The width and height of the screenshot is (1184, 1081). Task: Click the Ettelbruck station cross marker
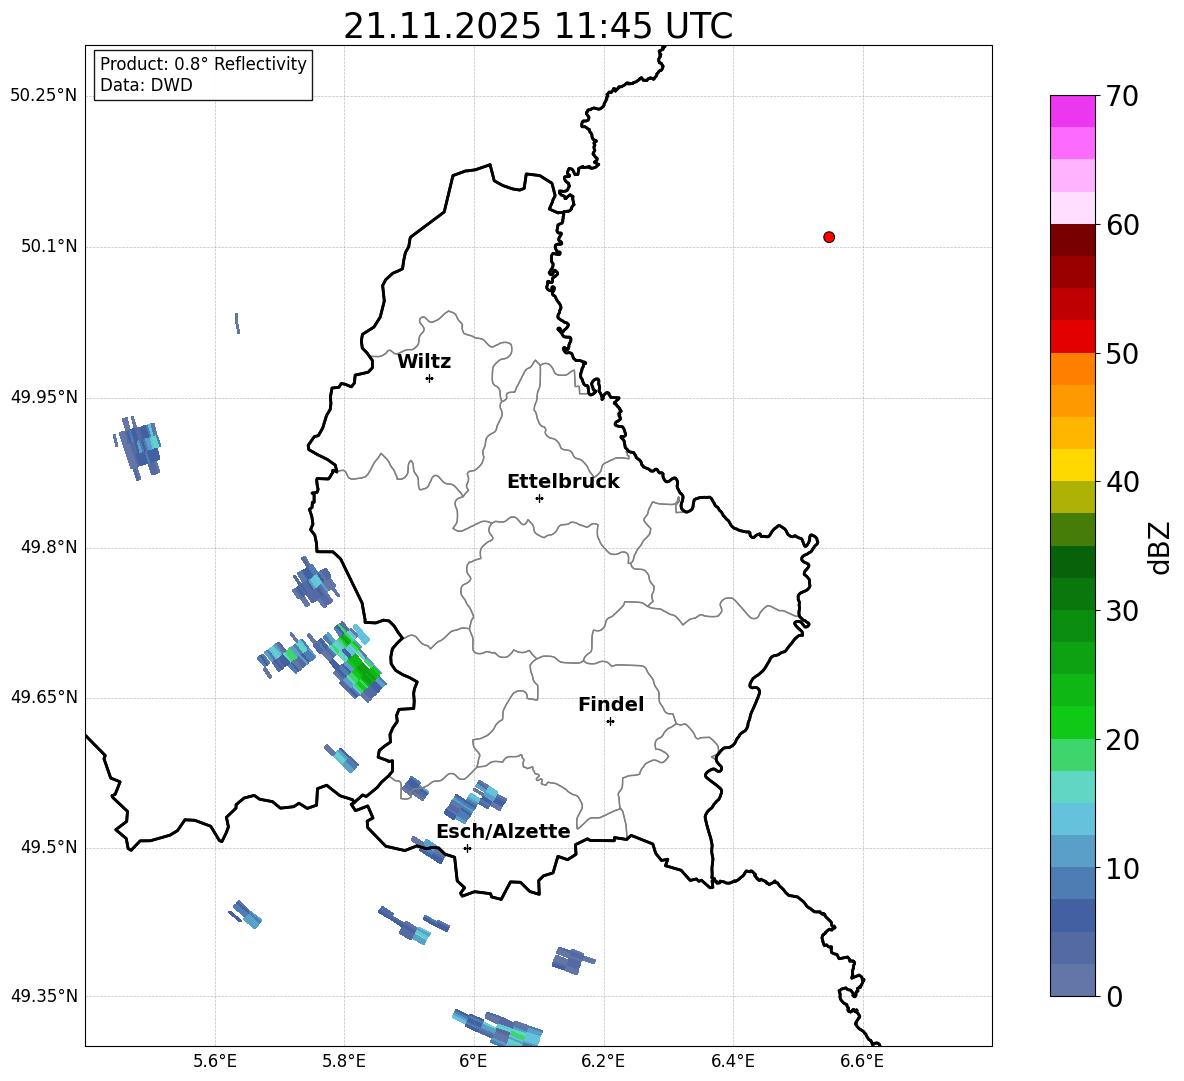[x=539, y=498]
